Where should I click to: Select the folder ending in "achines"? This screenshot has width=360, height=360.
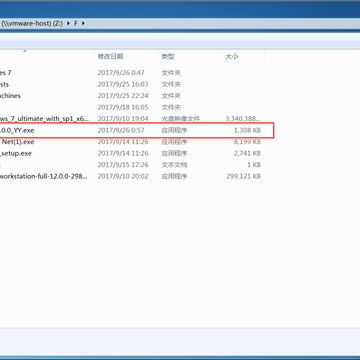click(132, 96)
